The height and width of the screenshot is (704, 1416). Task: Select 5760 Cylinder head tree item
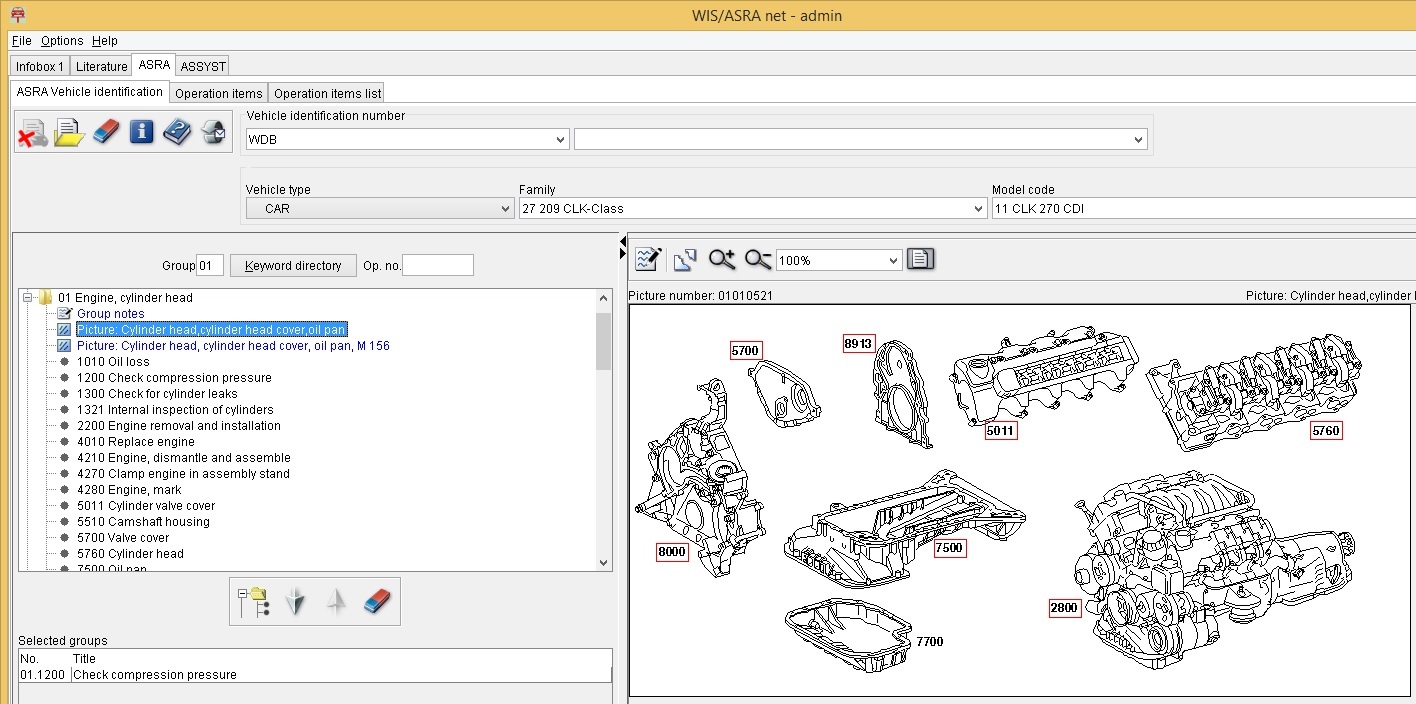pyautogui.click(x=130, y=553)
